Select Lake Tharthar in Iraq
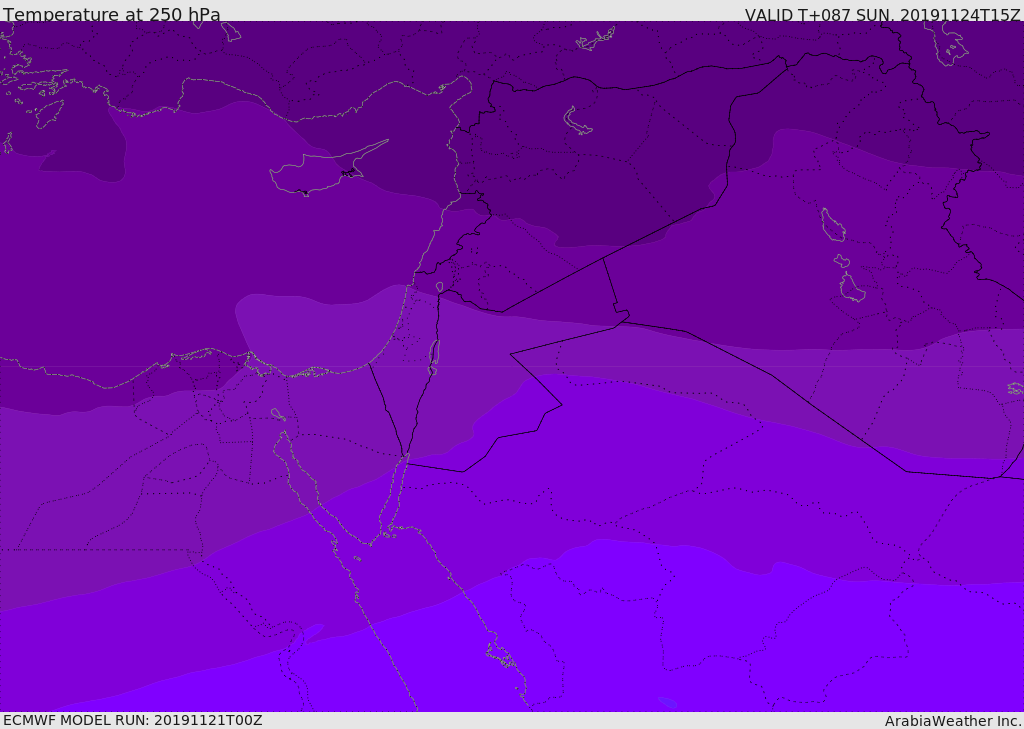This screenshot has height=729, width=1024. tap(832, 225)
